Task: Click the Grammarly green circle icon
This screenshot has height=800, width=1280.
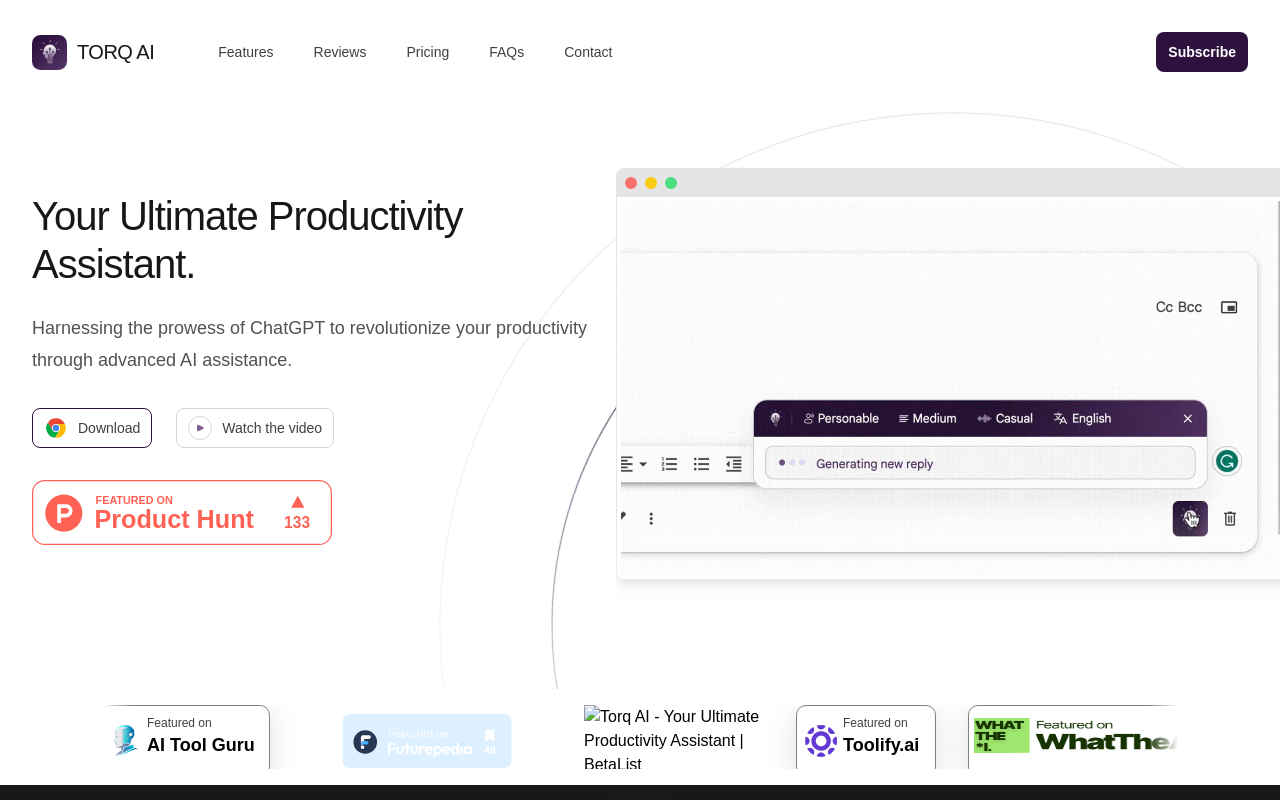Action: coord(1226,460)
